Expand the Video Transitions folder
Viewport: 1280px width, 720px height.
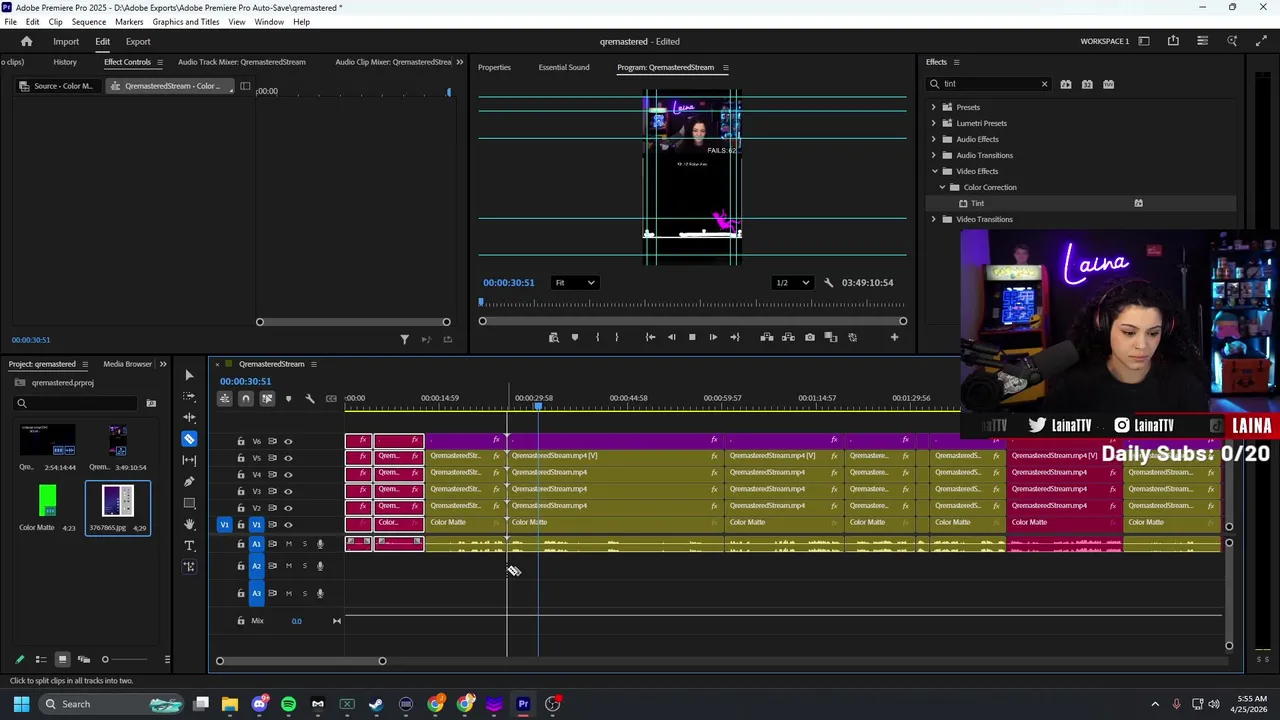(934, 219)
